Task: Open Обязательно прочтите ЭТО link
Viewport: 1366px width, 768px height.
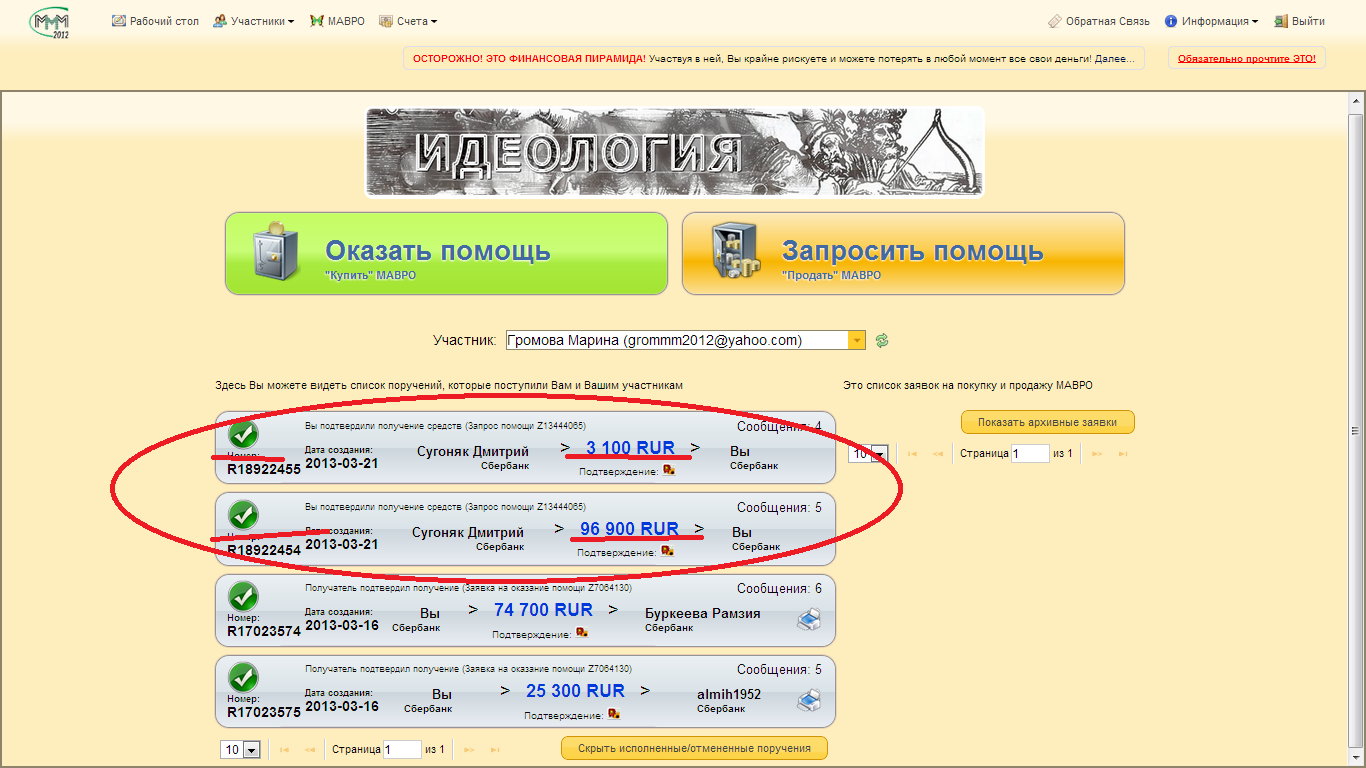Action: pos(1247,59)
